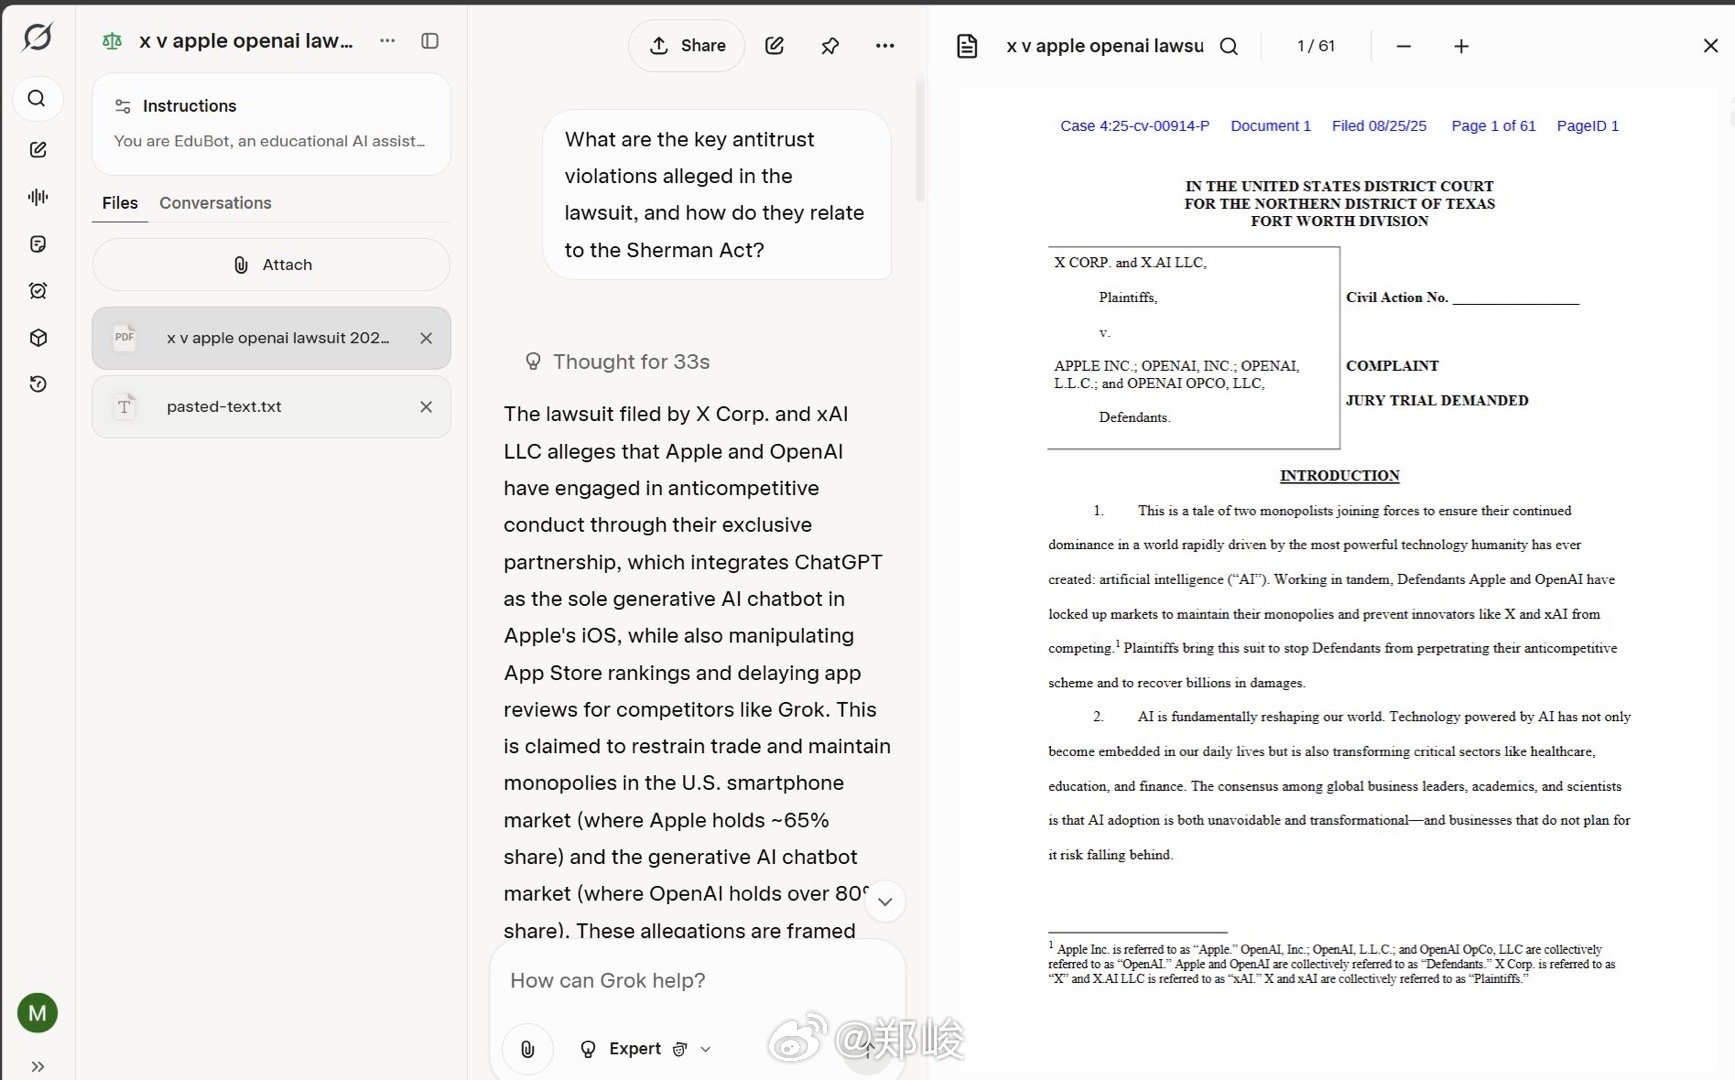Image resolution: width=1735 pixels, height=1080 pixels.
Task: Click the scales project icon beside title
Action: (112, 41)
